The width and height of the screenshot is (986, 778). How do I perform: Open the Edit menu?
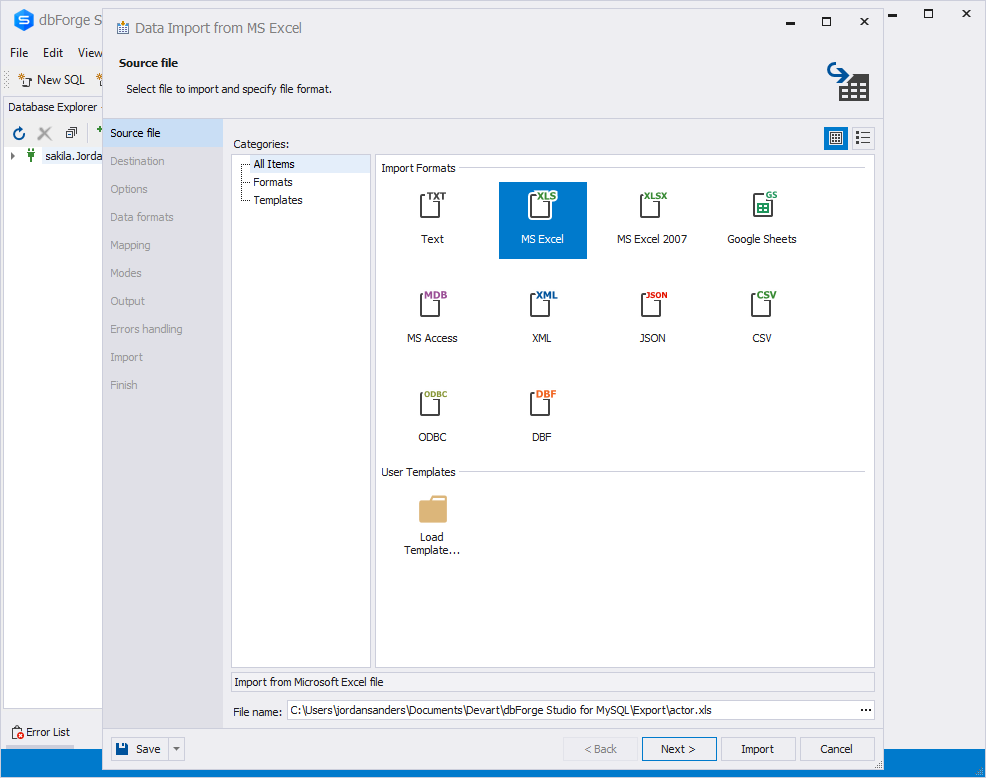53,53
